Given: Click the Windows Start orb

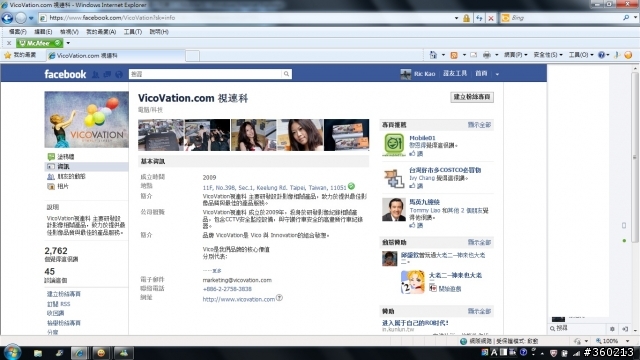Looking at the screenshot, I should 12,352.
